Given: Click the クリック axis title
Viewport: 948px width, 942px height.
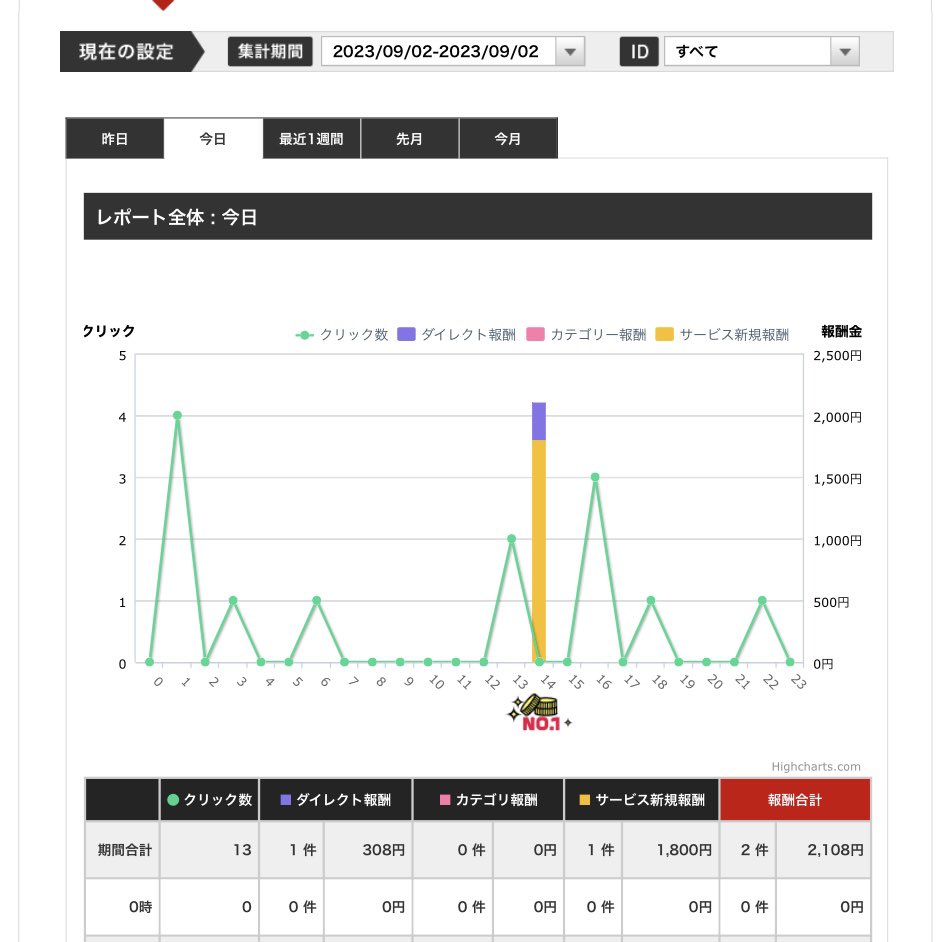Looking at the screenshot, I should tap(109, 331).
